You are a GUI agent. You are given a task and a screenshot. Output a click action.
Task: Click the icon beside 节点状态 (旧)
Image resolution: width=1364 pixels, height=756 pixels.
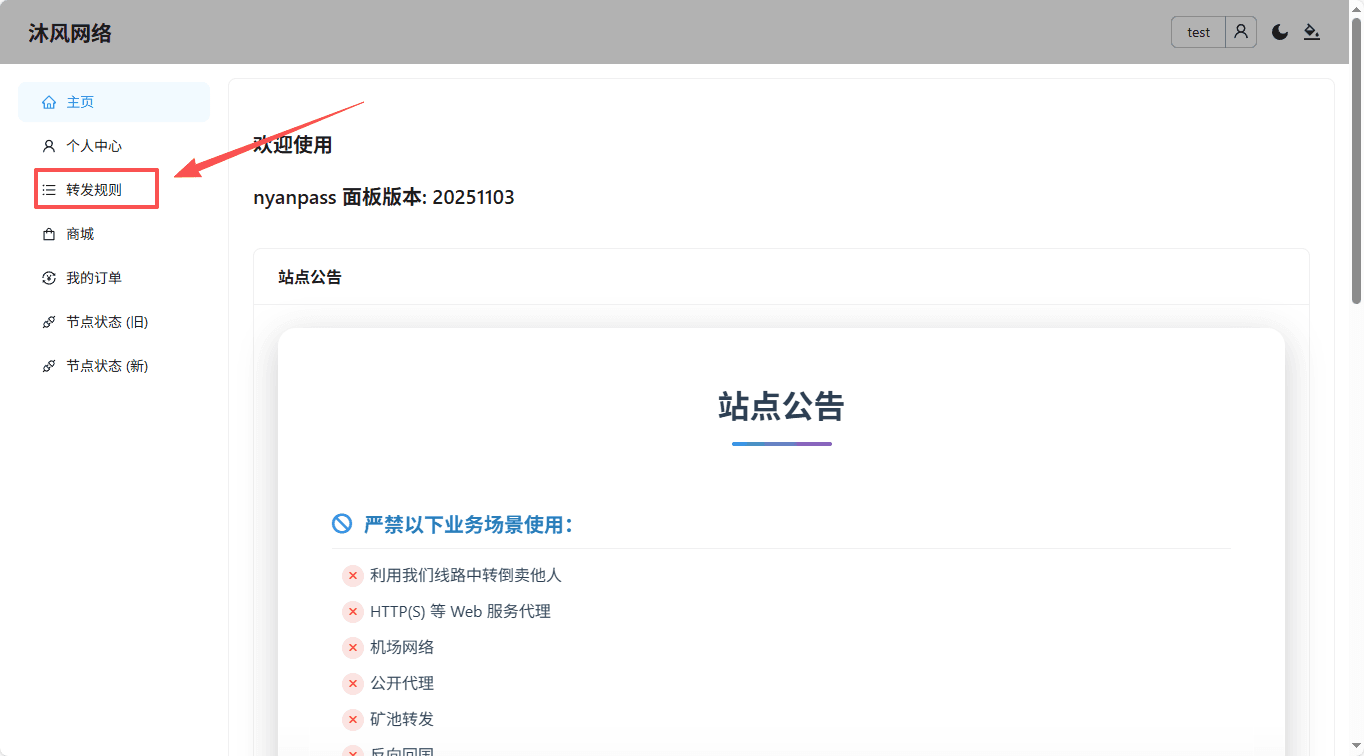pos(49,322)
